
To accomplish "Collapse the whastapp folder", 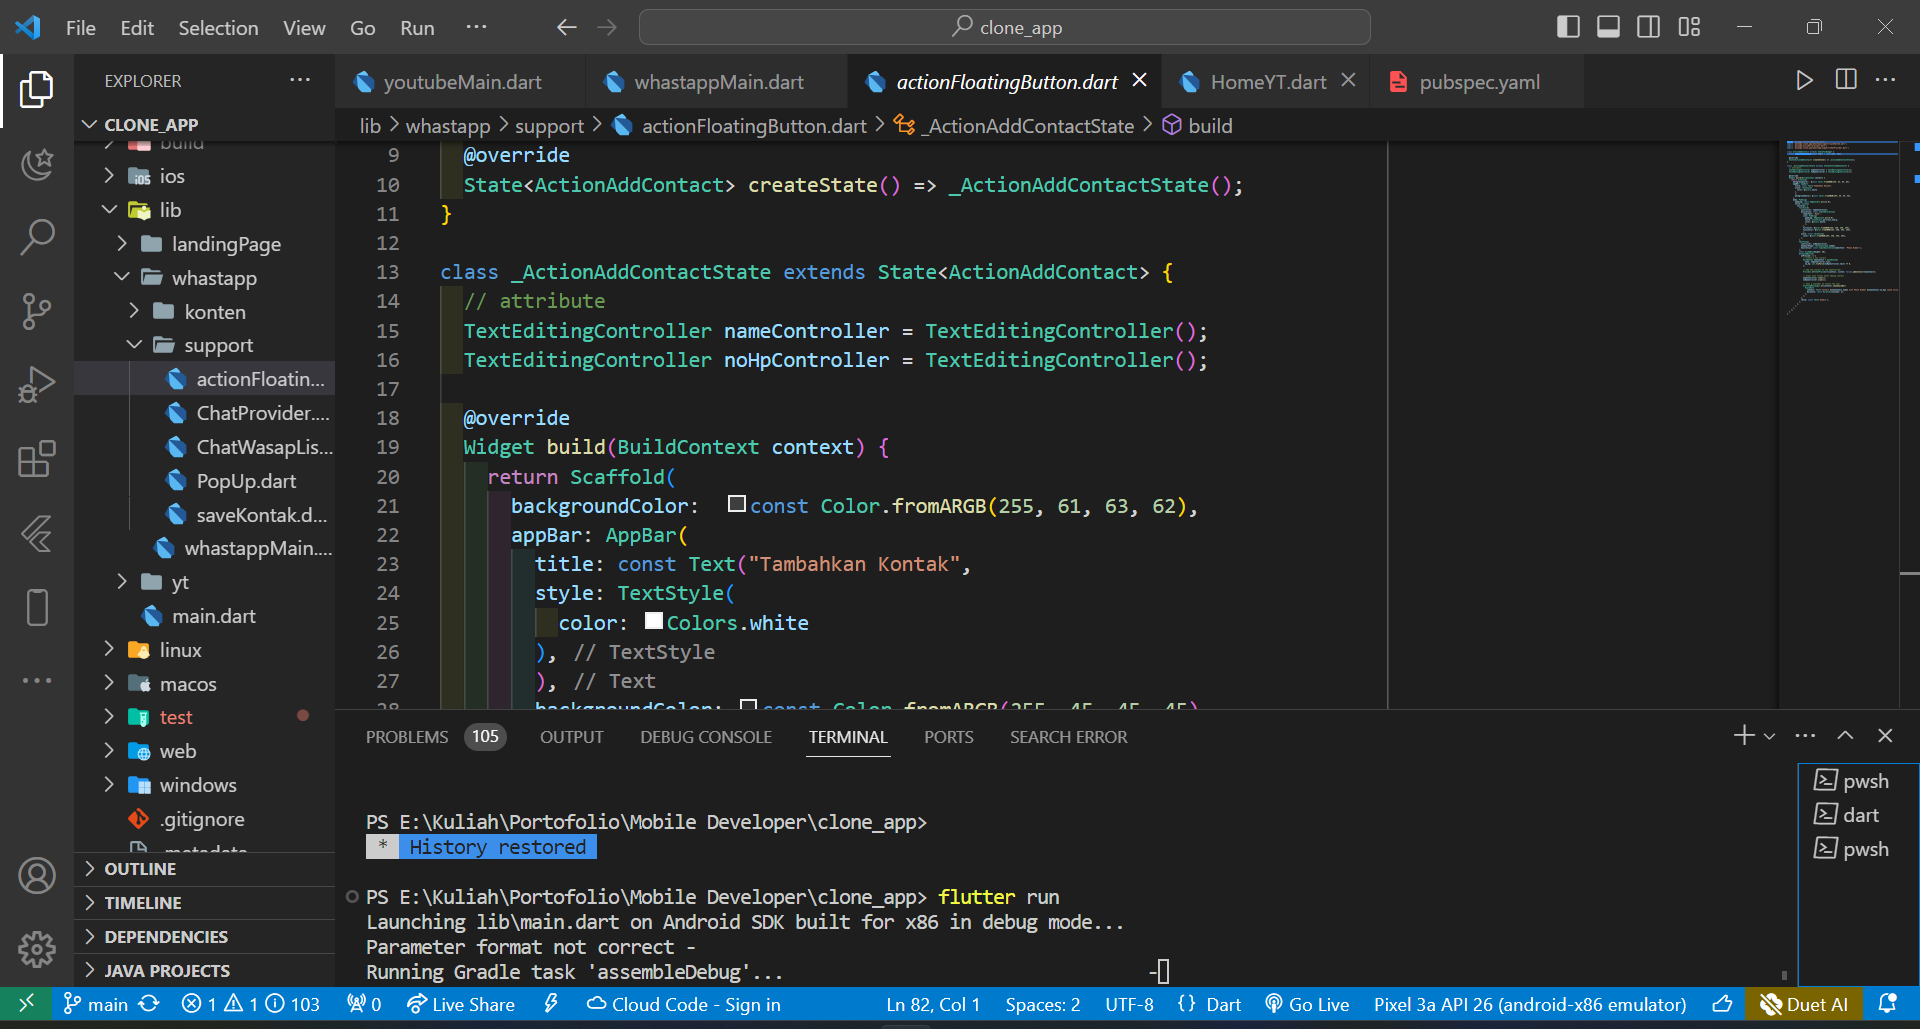I will [x=121, y=278].
